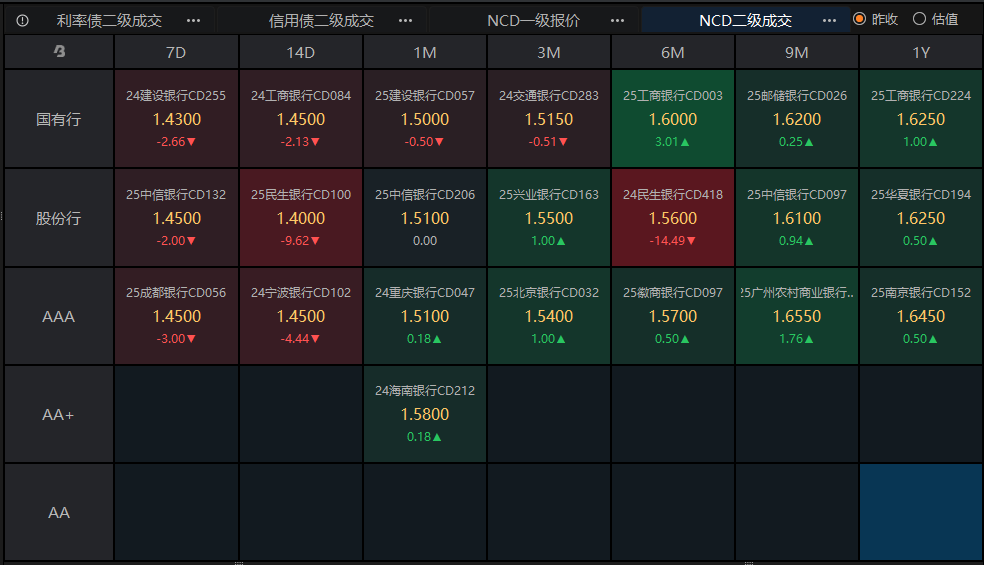Click the highlighted blue AA 1Y cell
This screenshot has width=984, height=565.
pyautogui.click(x=921, y=512)
